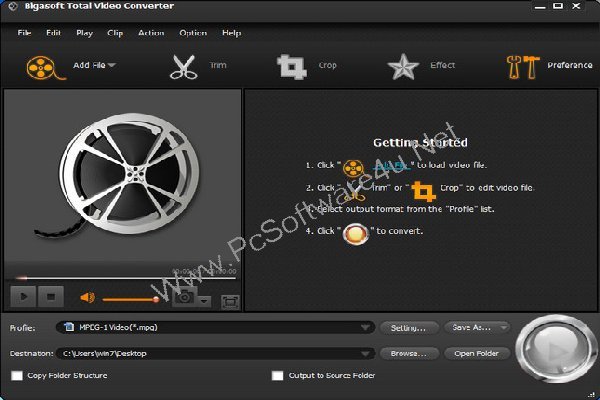Click the Browse... button
Screen dimensions: 600x400
coord(408,354)
